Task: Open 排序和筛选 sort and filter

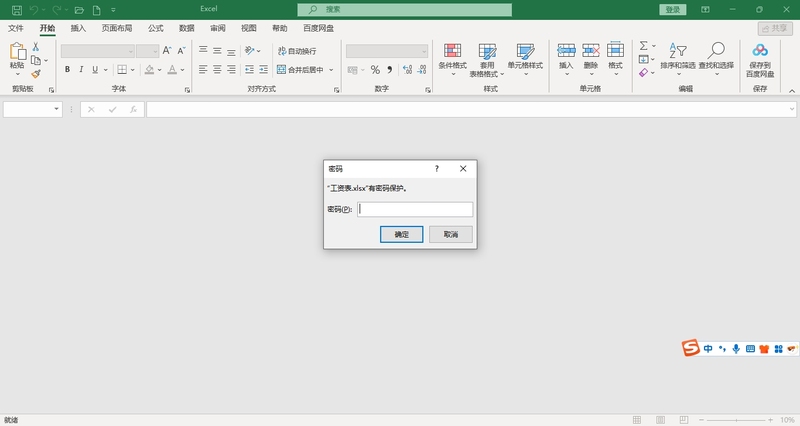Action: (x=678, y=60)
